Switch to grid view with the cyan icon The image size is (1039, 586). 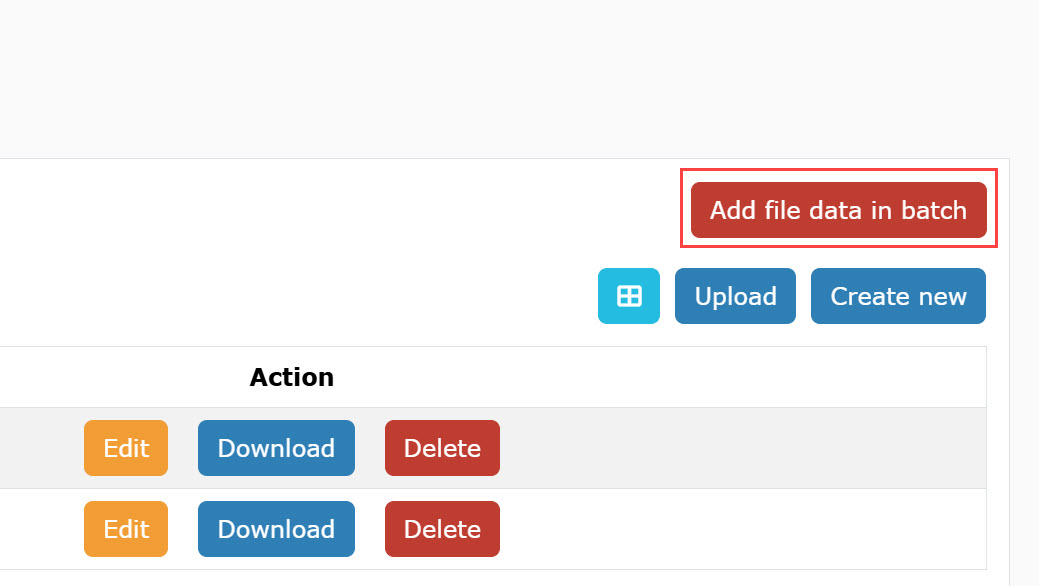pos(628,296)
